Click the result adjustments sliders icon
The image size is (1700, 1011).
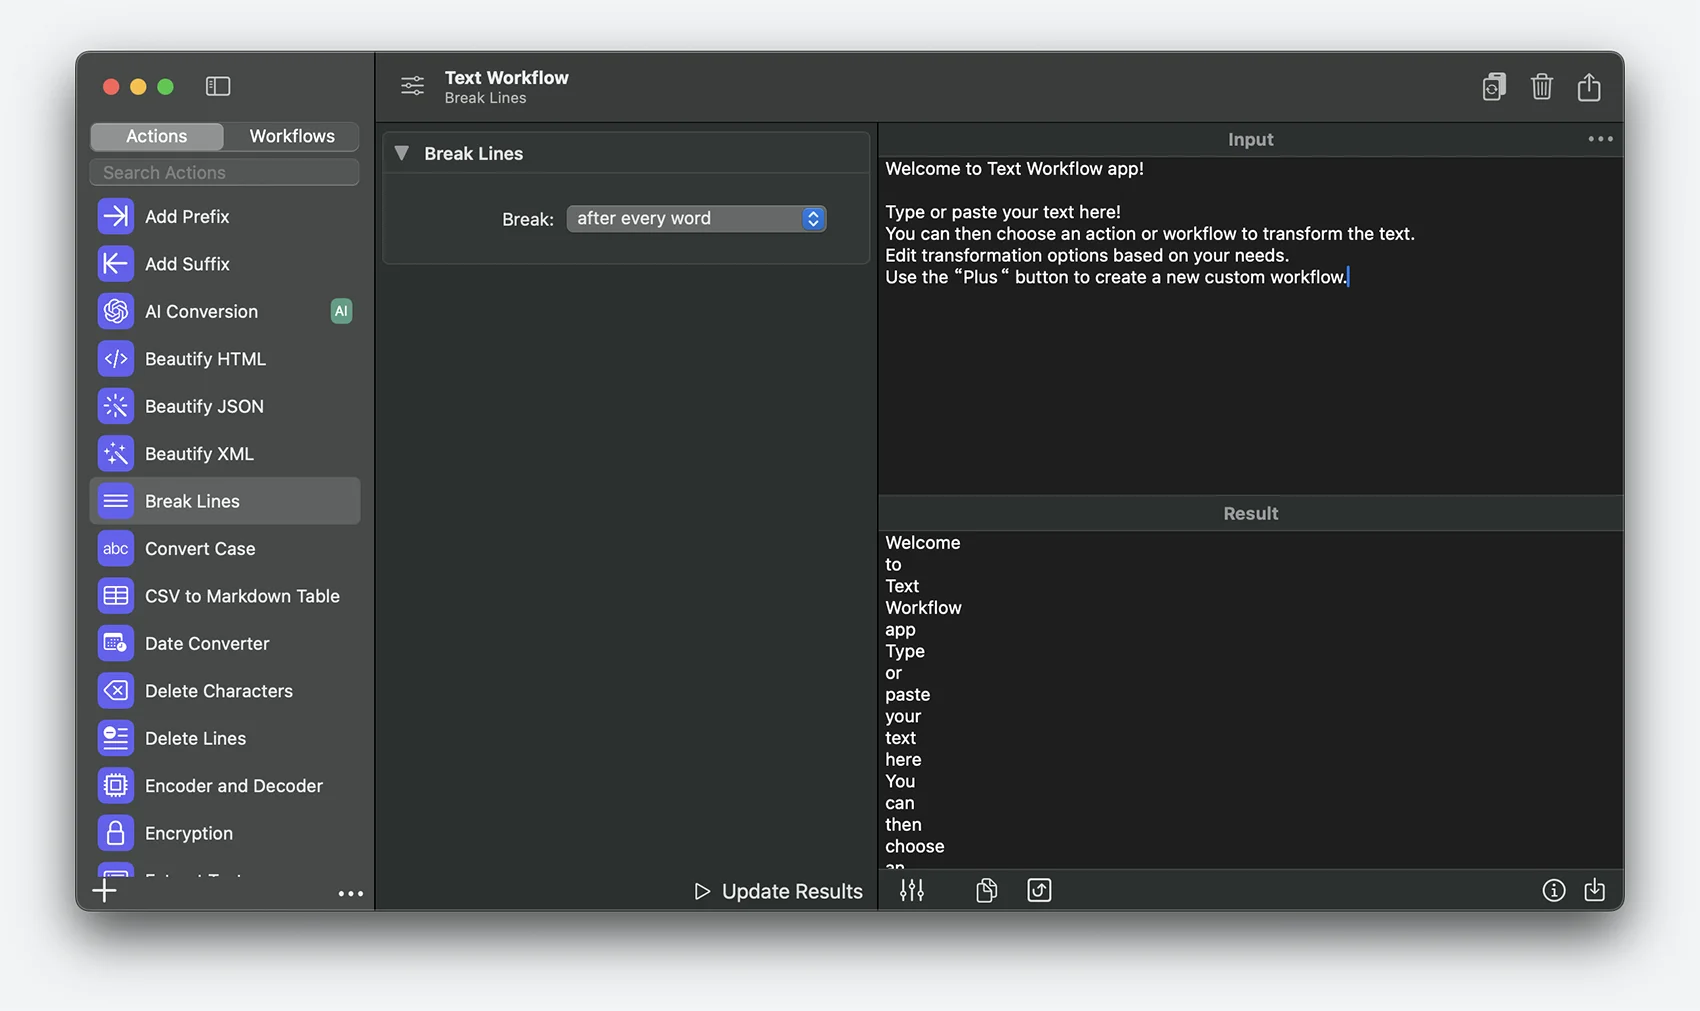(x=912, y=890)
